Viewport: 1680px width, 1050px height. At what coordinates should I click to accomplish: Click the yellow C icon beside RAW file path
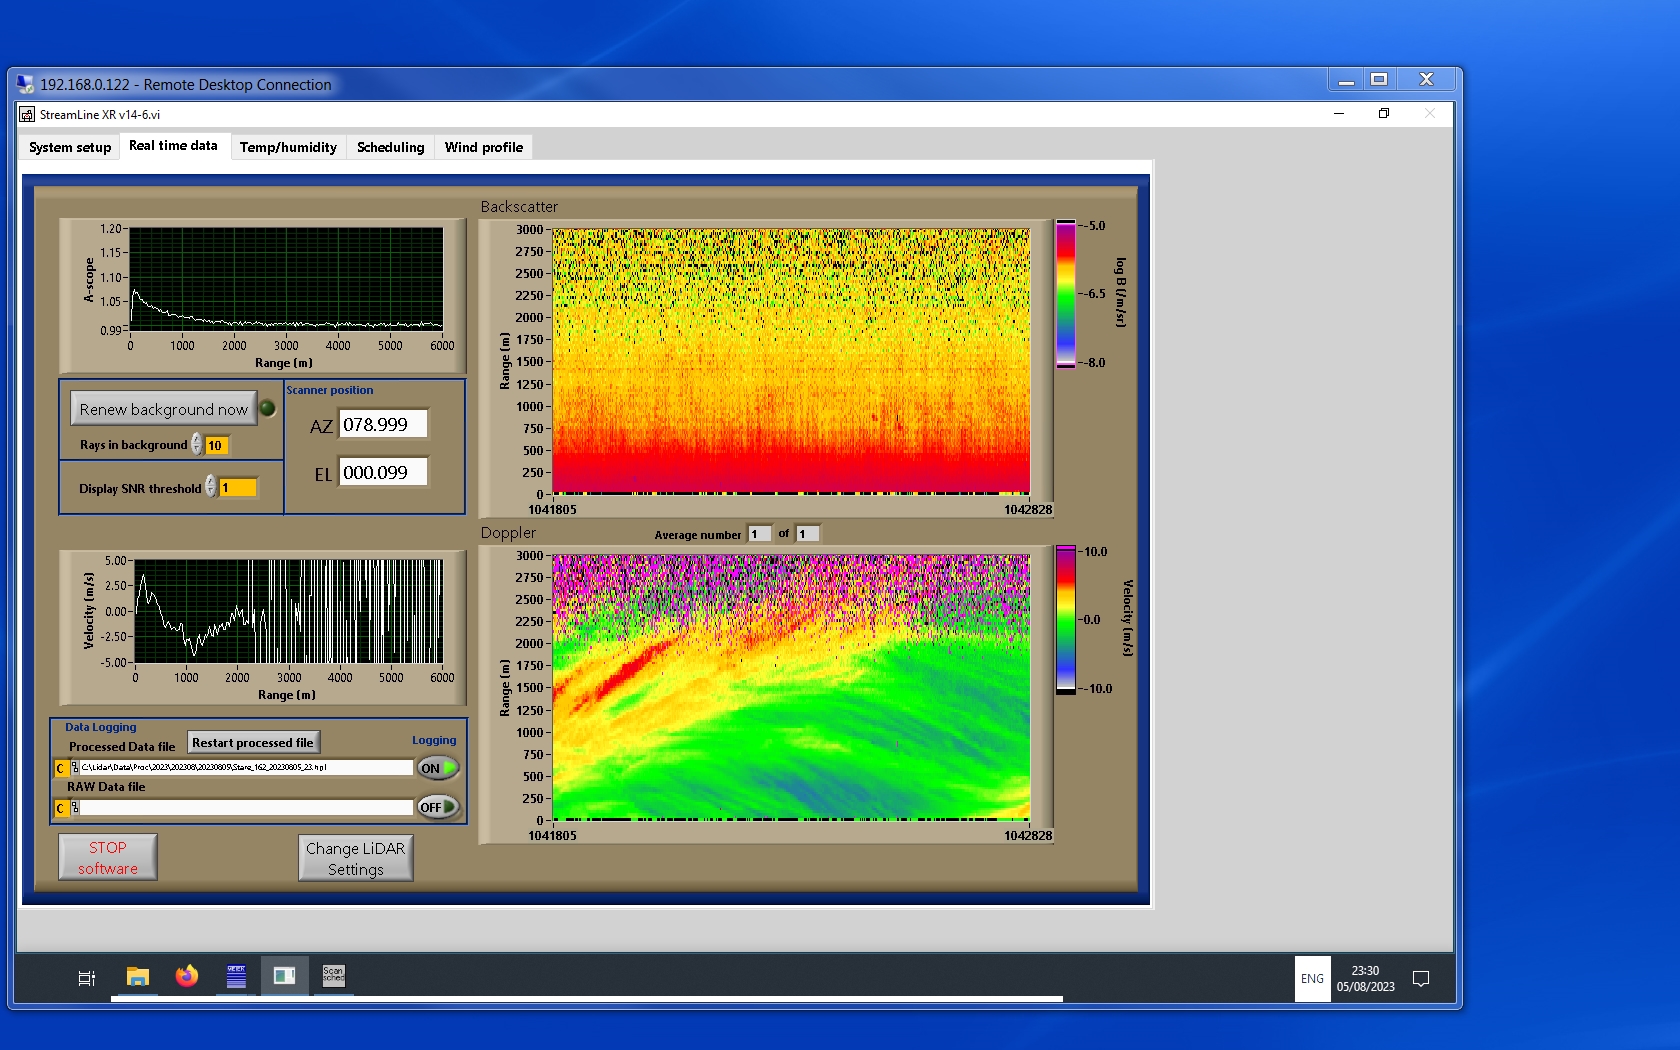click(61, 808)
